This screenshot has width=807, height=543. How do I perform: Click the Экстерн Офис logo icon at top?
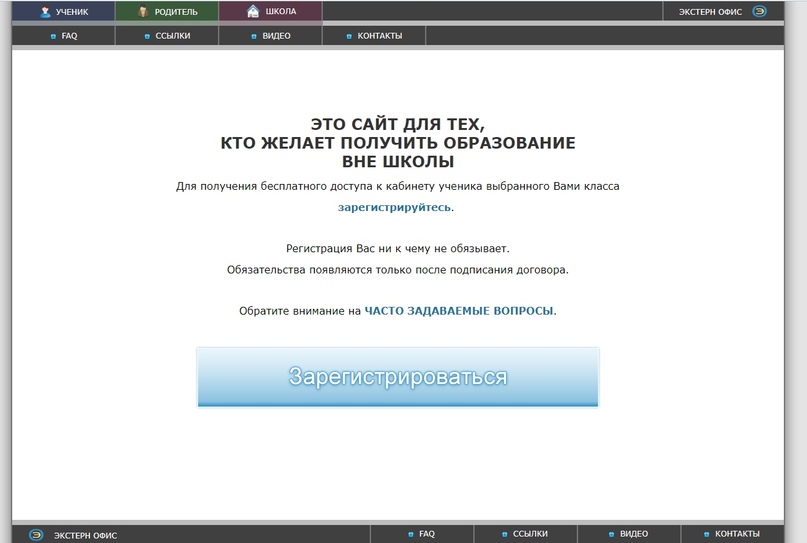point(760,11)
